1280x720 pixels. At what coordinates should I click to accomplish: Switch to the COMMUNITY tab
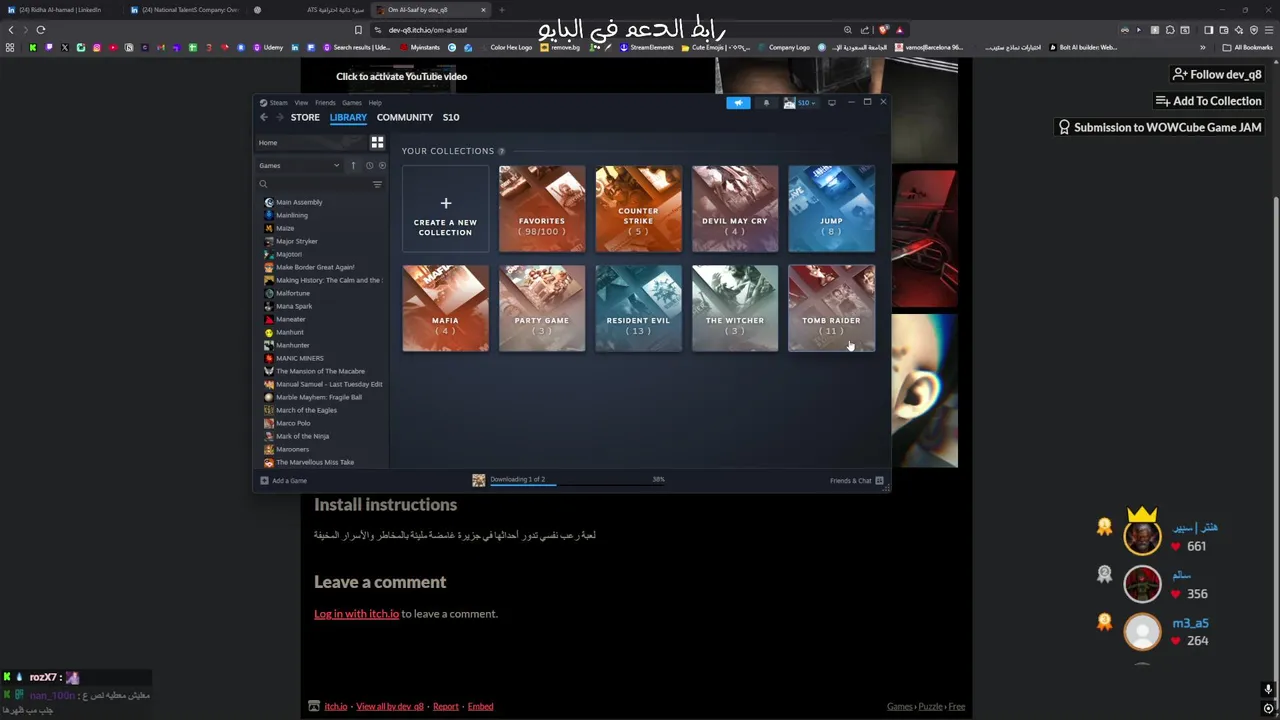click(x=405, y=117)
